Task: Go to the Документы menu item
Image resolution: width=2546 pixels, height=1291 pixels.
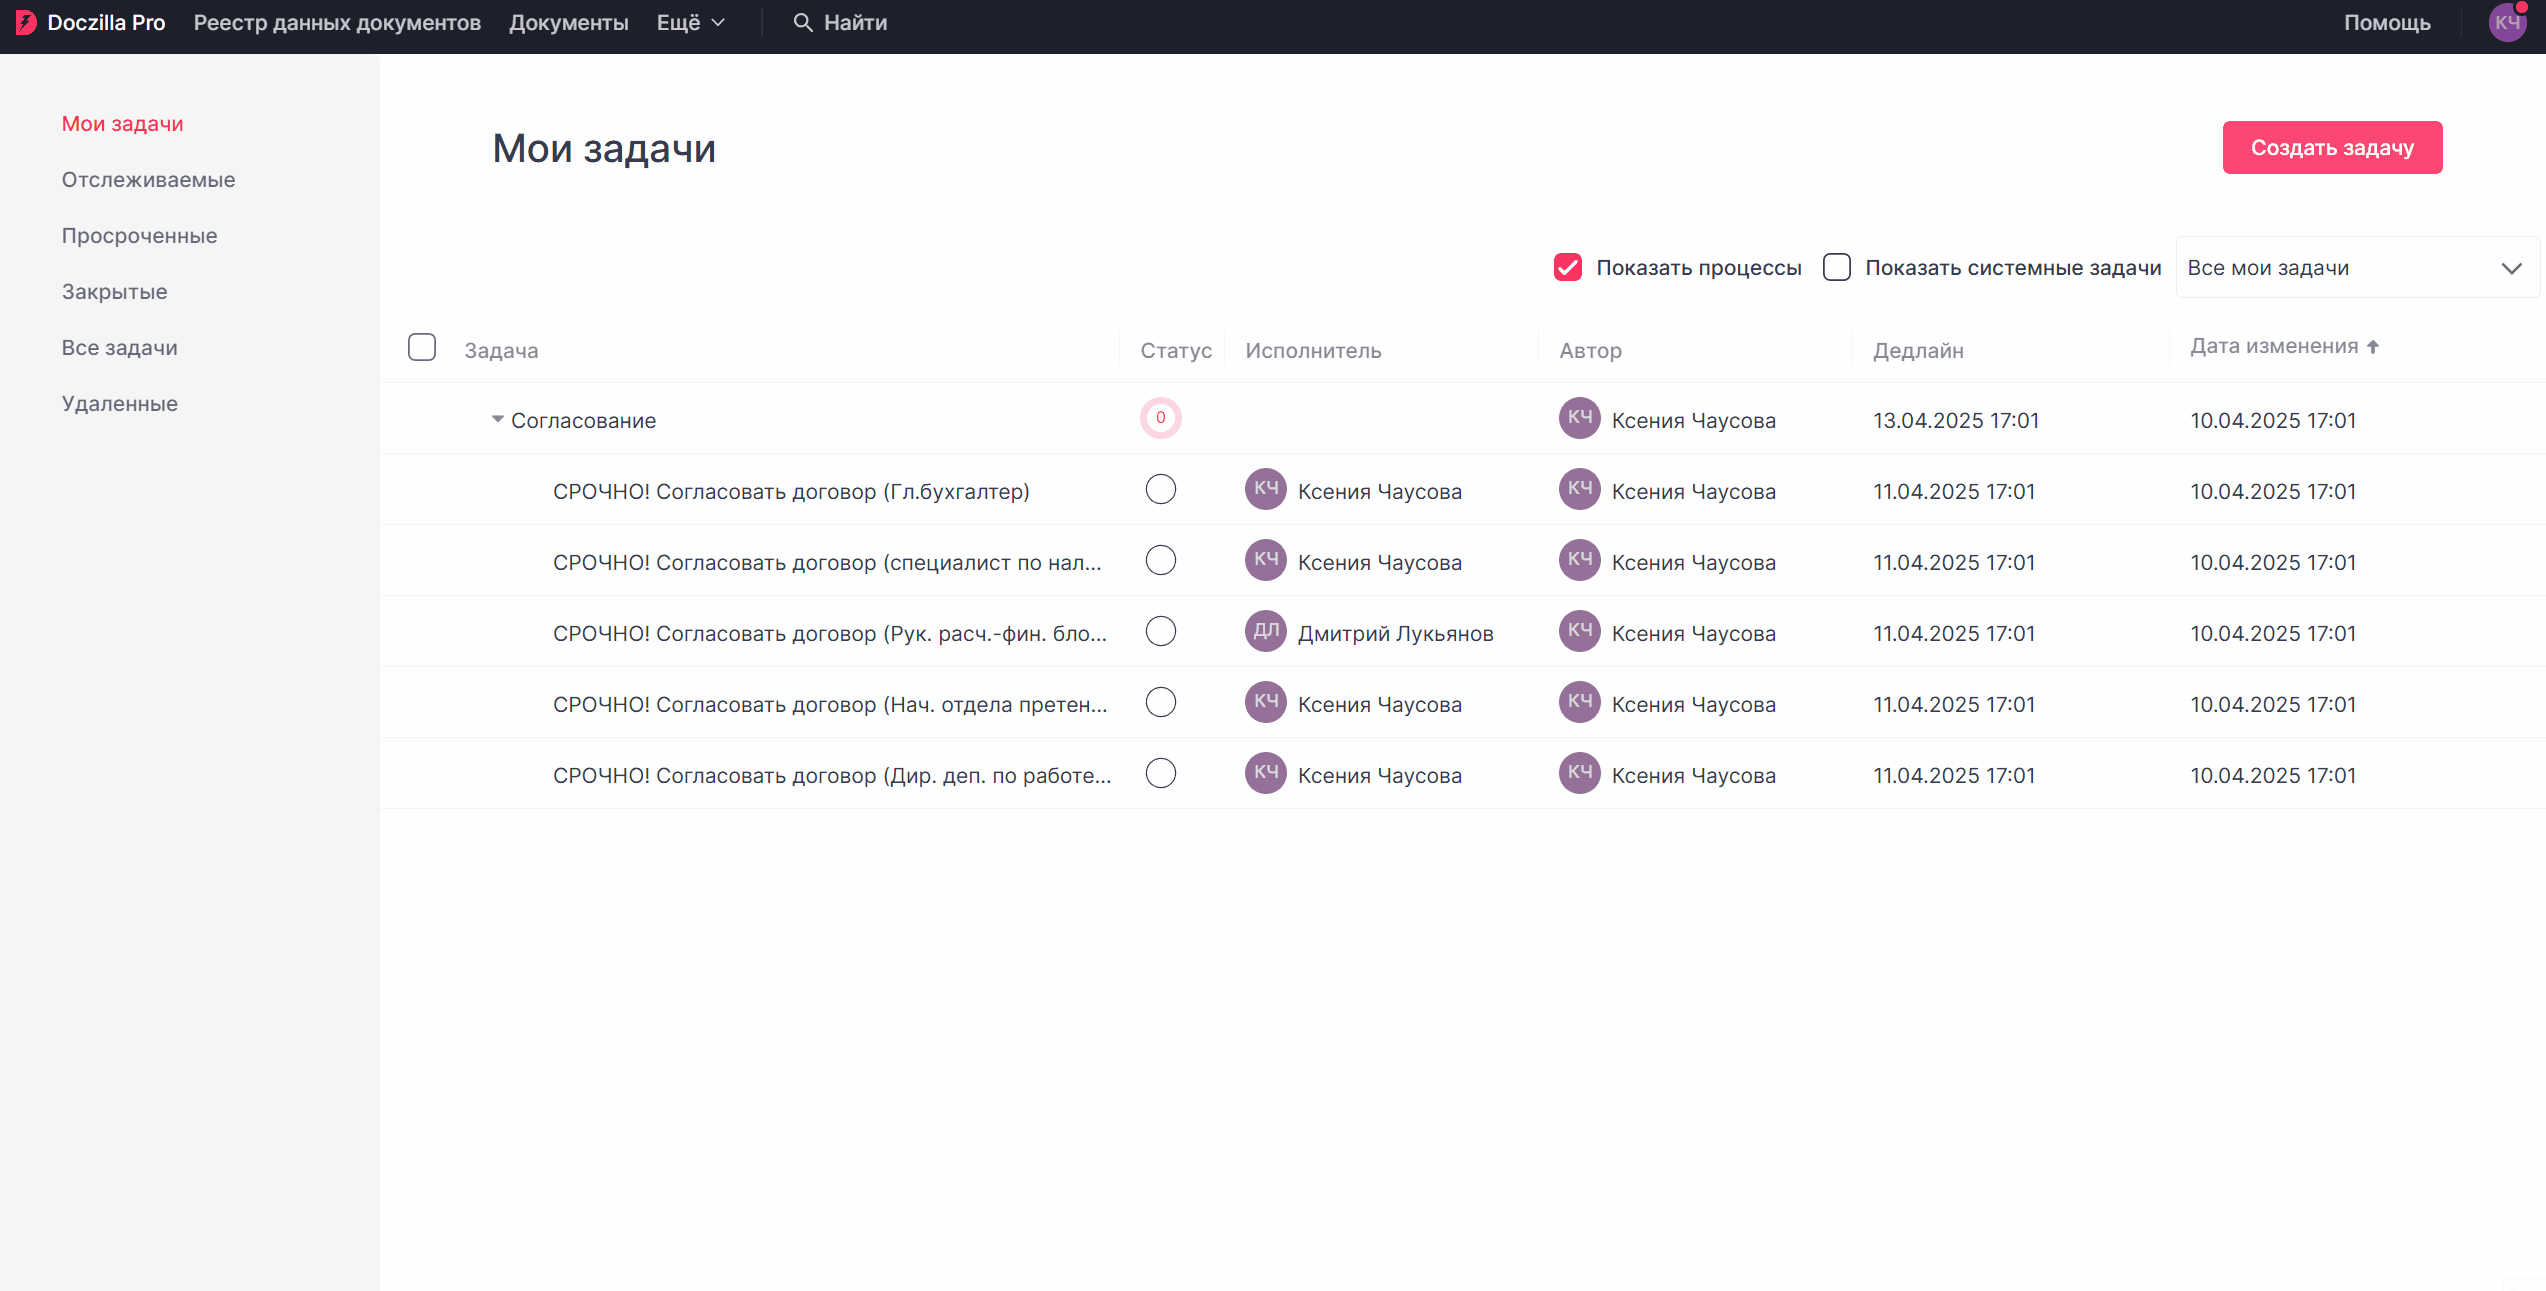Action: tap(568, 22)
